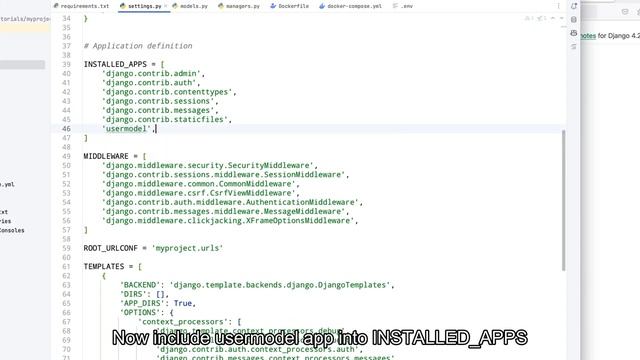Click the docker-compose.yml tab icon
Image resolution: width=640 pixels, height=360 pixels.
click(322, 6)
